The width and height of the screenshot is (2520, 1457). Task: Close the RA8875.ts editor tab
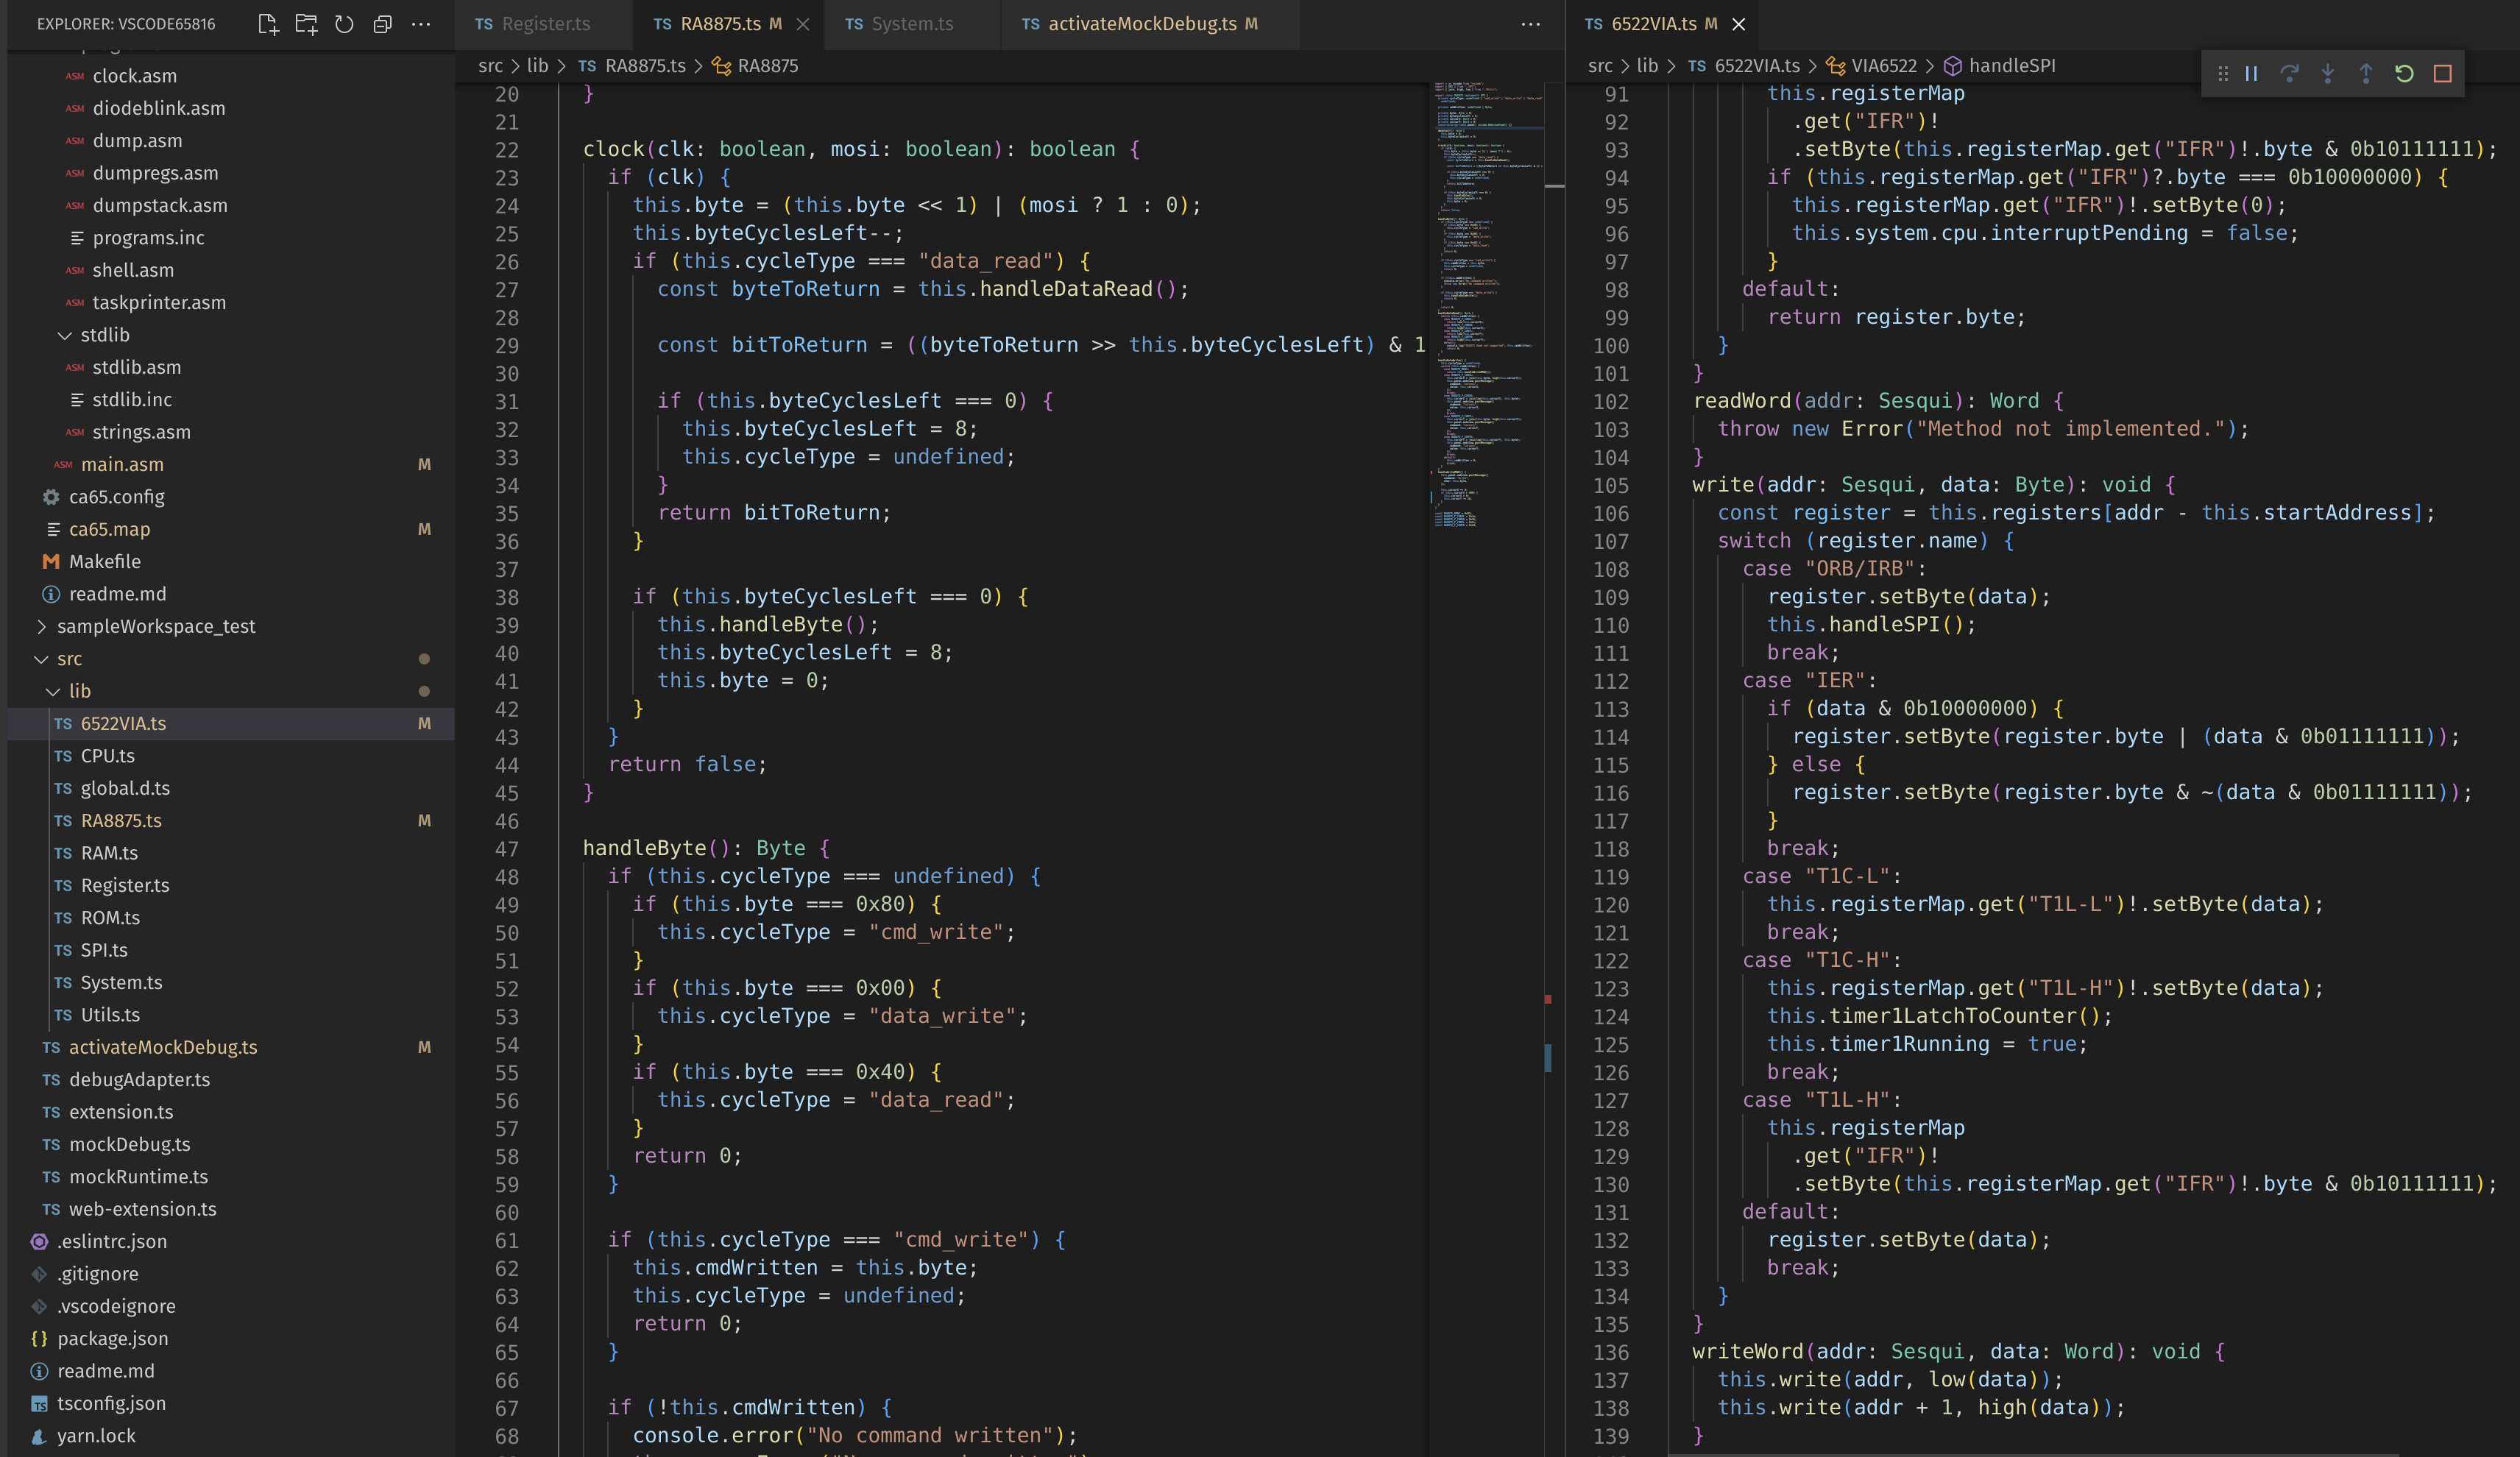802,24
